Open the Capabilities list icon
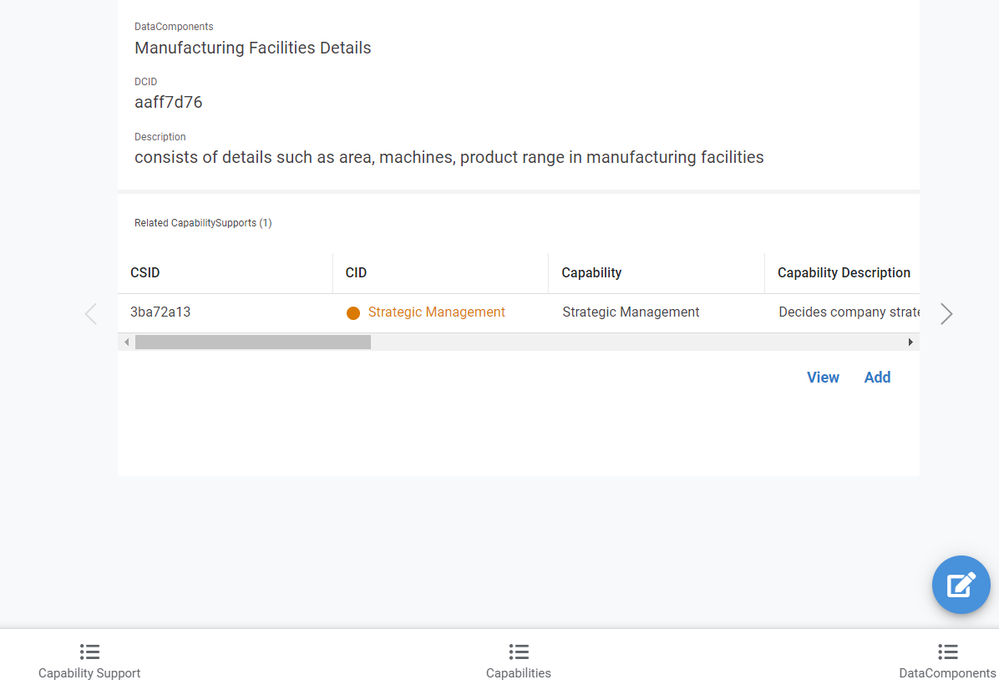 click(x=519, y=652)
